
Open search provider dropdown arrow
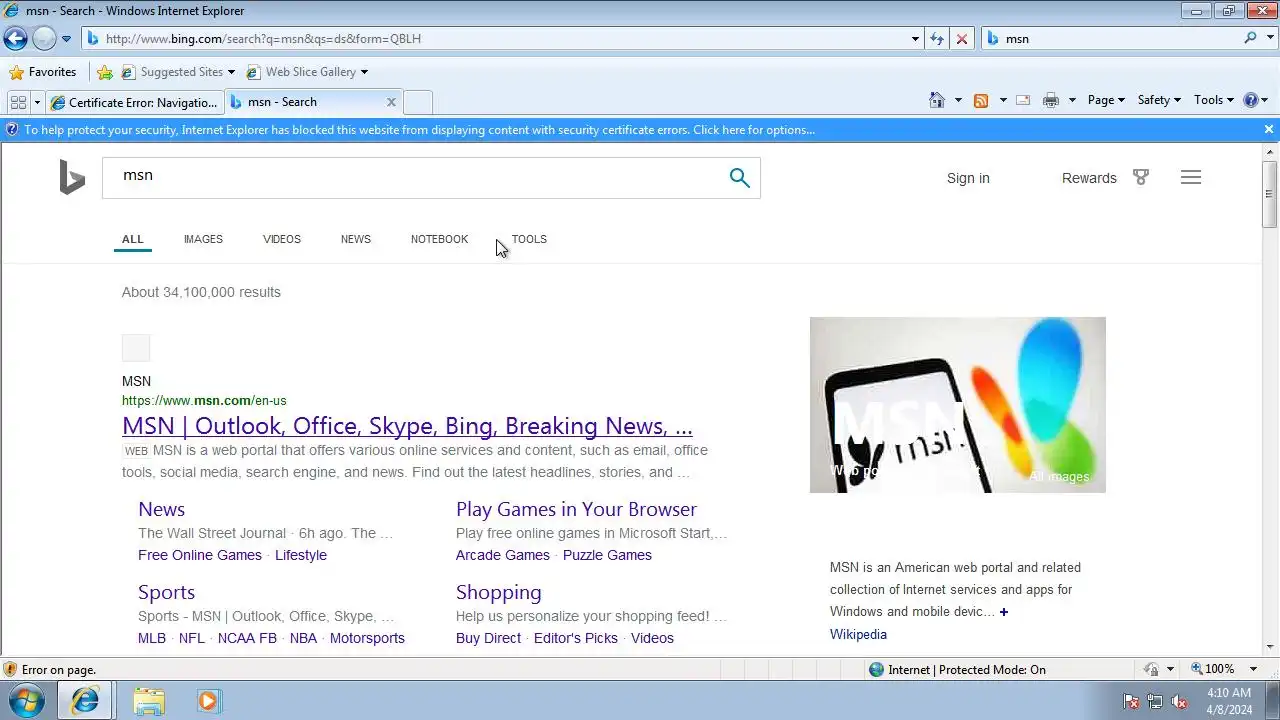(x=1268, y=39)
